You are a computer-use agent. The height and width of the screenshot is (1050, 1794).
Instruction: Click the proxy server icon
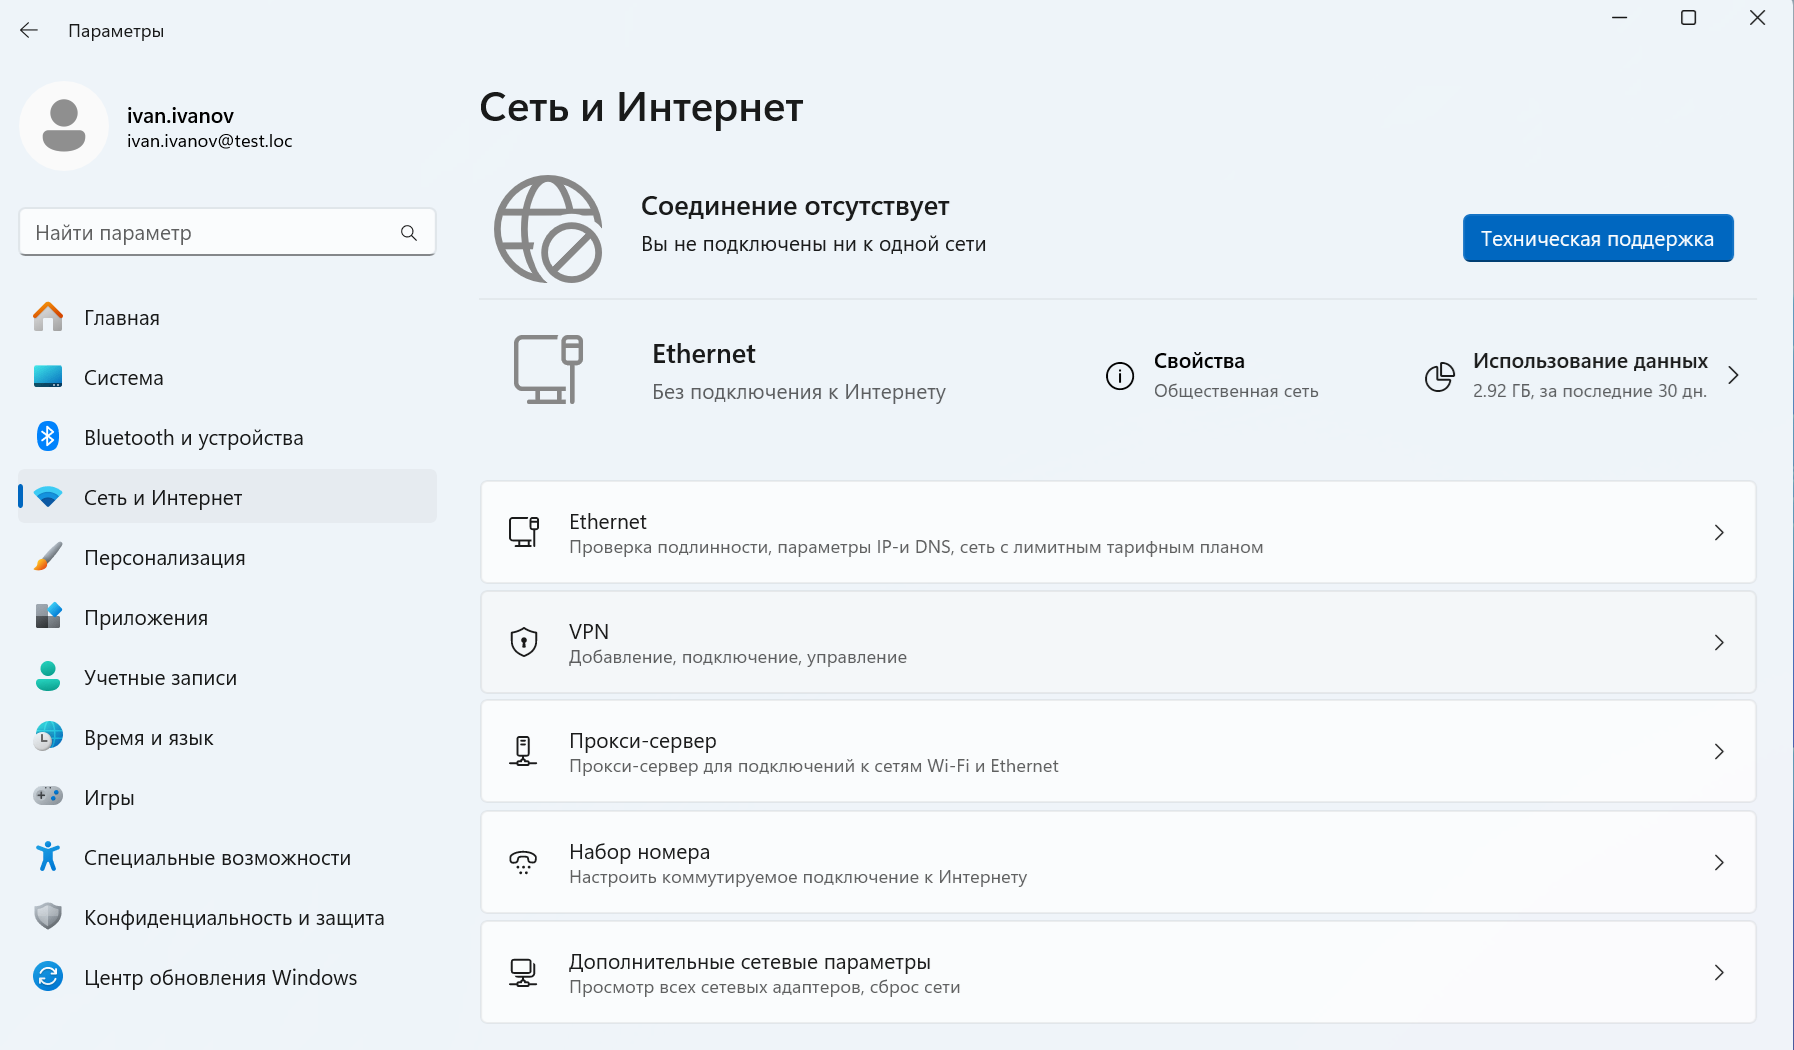pyautogui.click(x=523, y=751)
